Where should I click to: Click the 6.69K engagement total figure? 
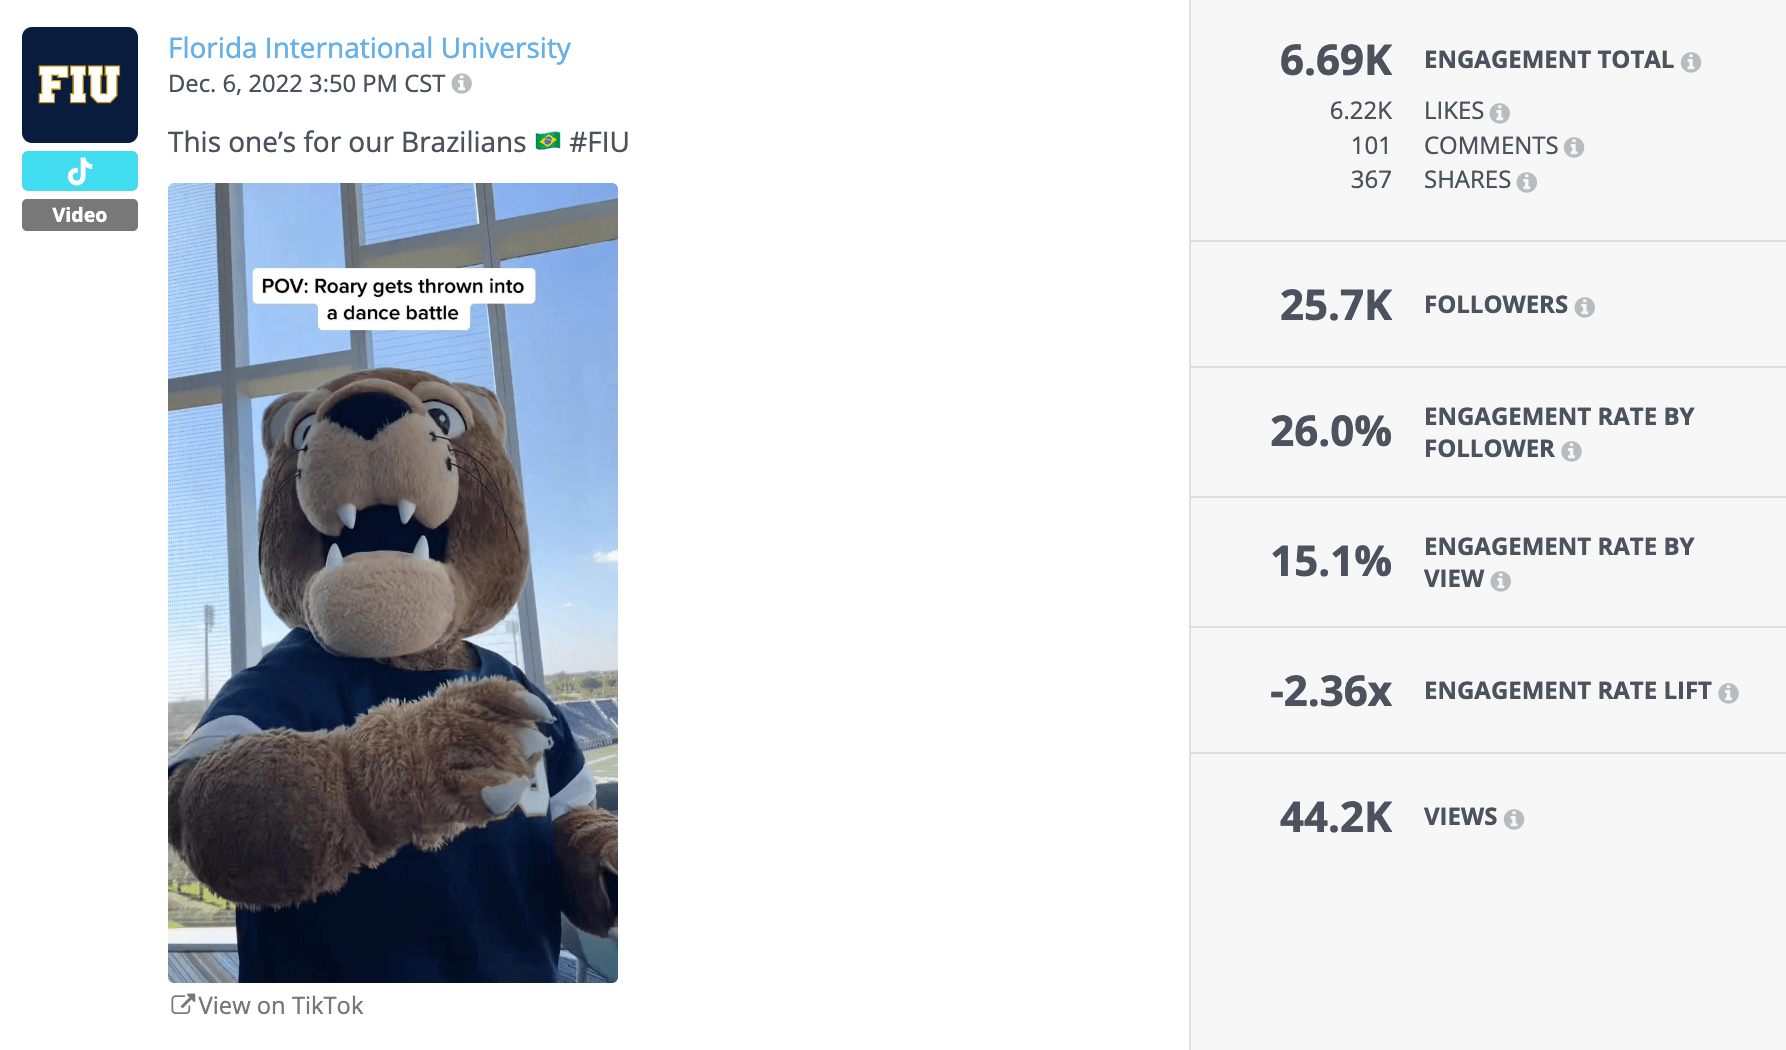(x=1336, y=60)
